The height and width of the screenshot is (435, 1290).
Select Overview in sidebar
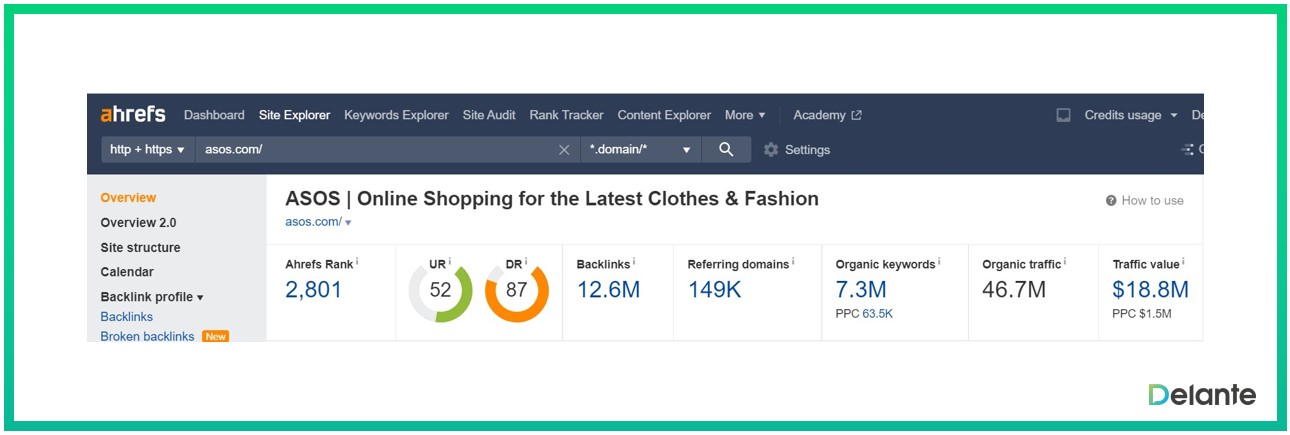coord(128,198)
